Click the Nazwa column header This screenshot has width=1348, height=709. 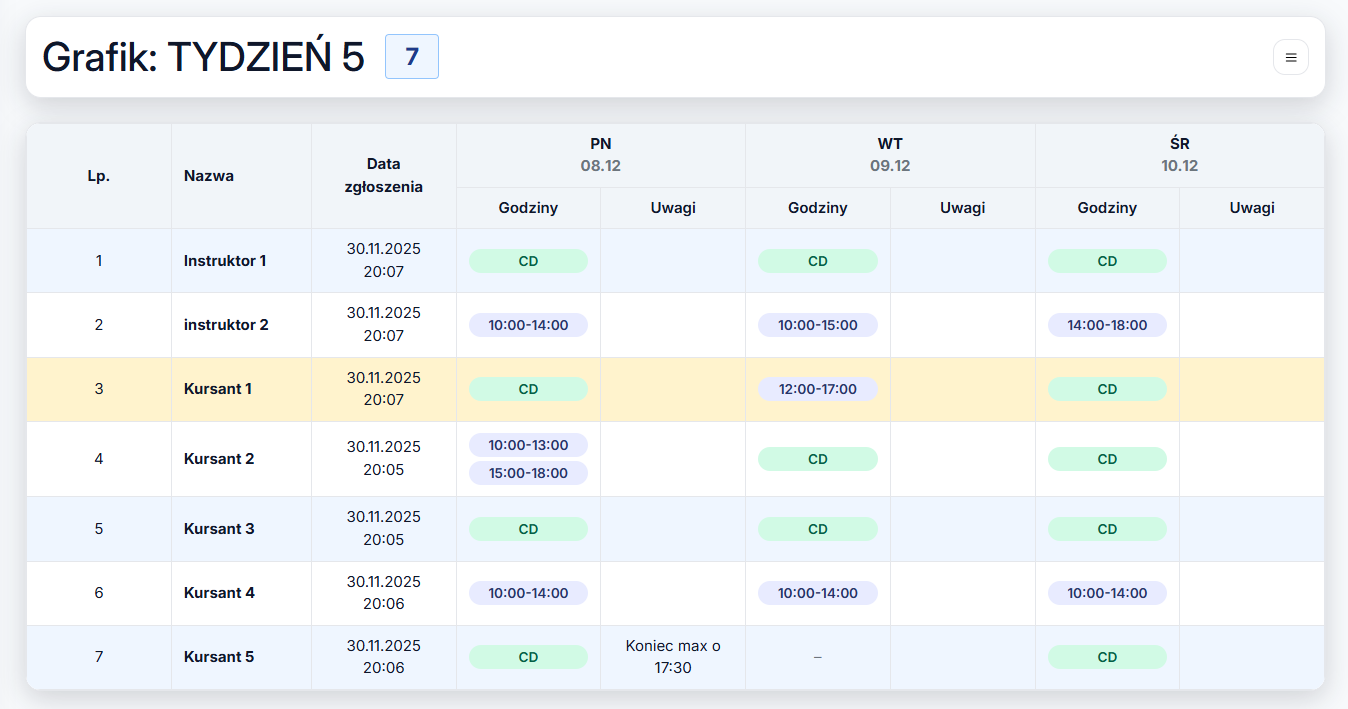[x=209, y=176]
